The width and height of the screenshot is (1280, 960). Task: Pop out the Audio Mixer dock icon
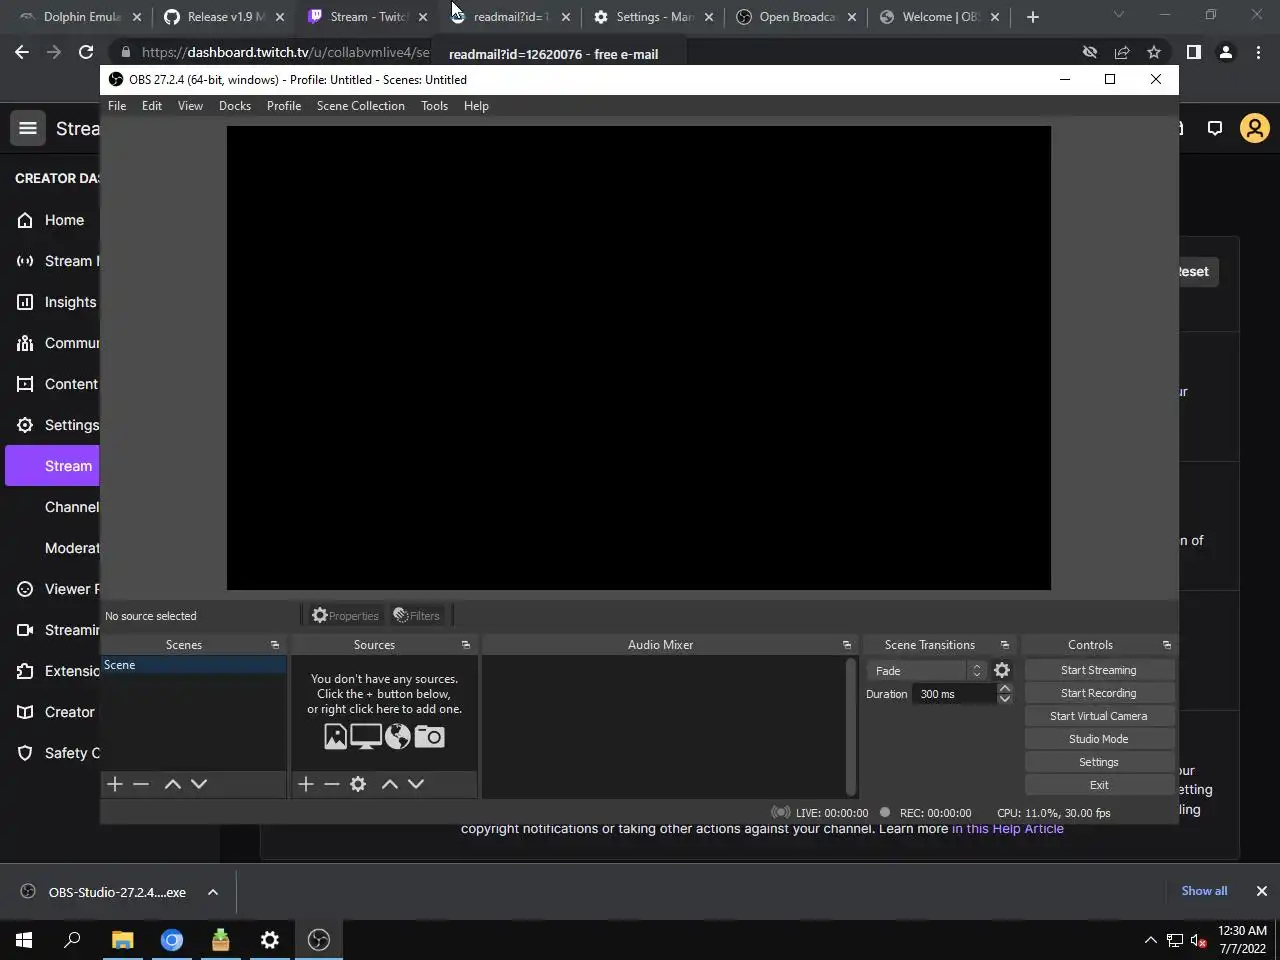(847, 645)
